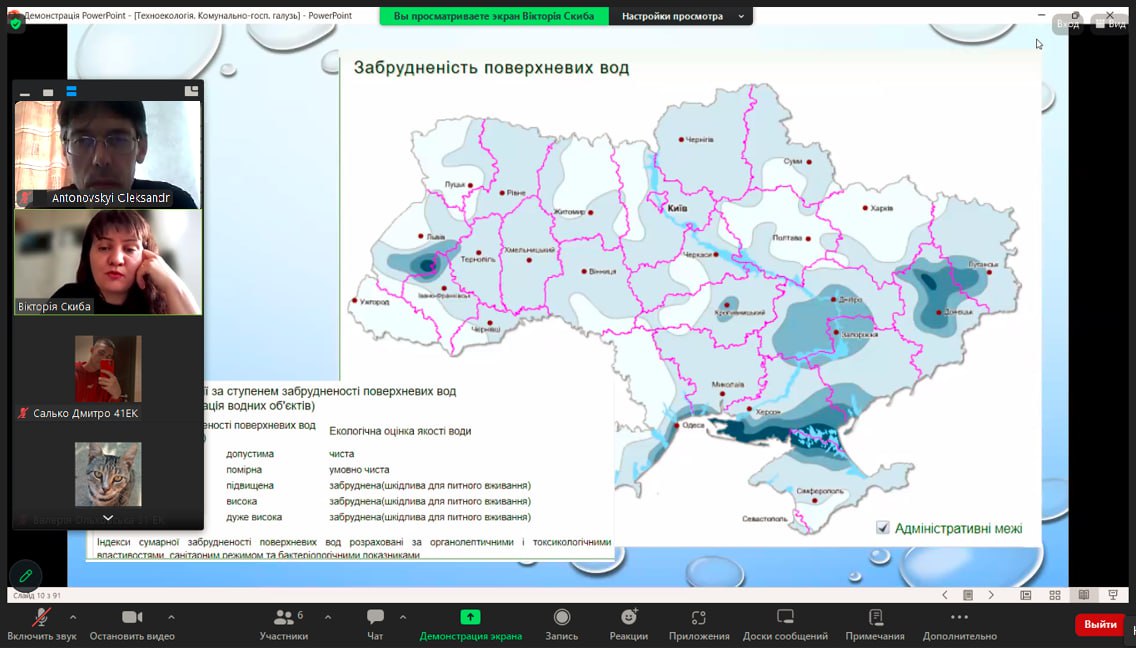Open Доски сообщений whiteboards
The image size is (1136, 648).
coord(785,625)
